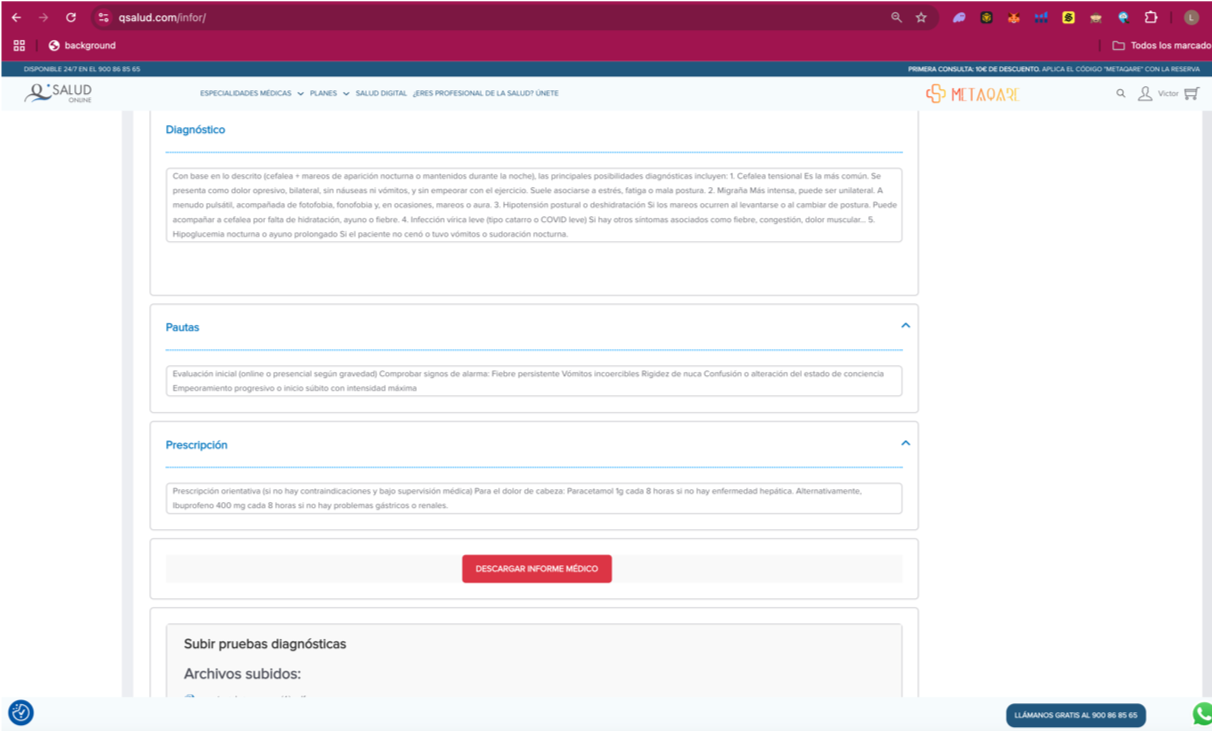The image size is (1212, 731).
Task: Open the blue cloud-search extension icon
Action: coord(1123,18)
